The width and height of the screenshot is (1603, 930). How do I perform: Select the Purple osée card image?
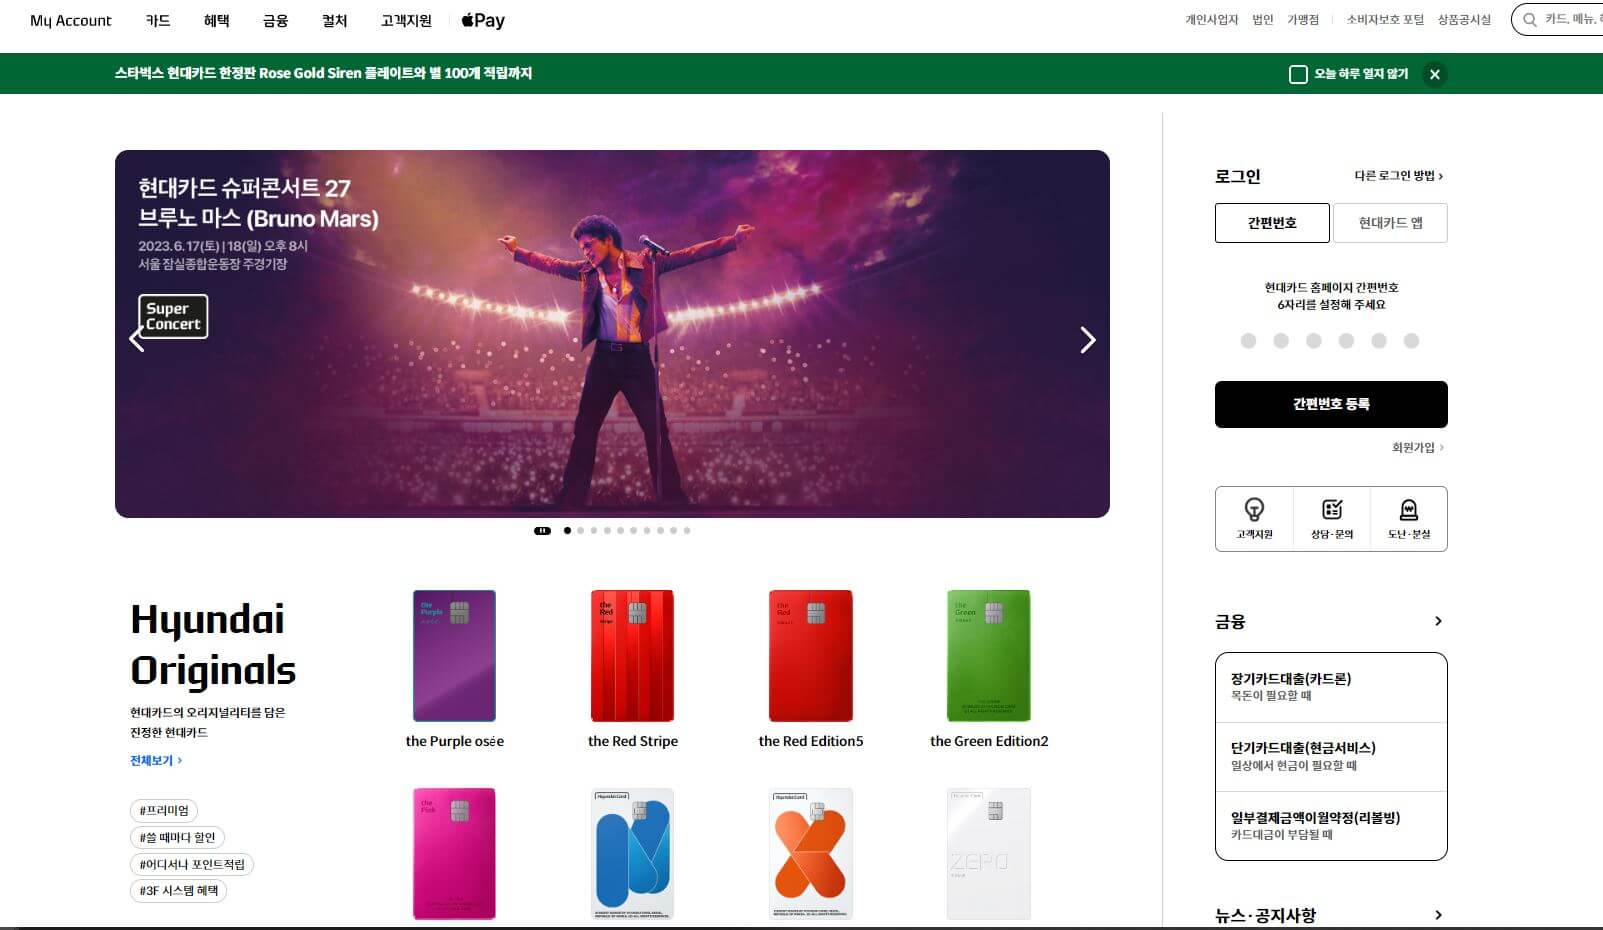(454, 656)
